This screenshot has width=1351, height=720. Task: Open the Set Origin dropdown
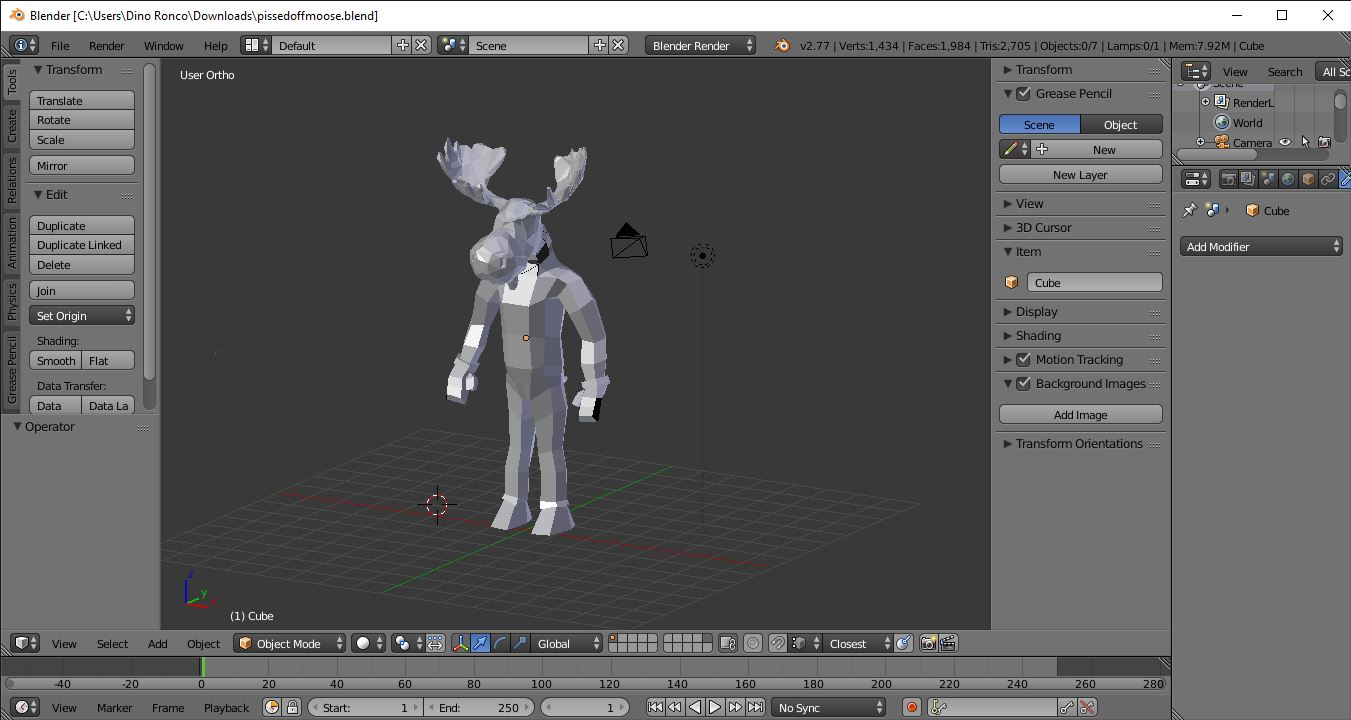click(82, 315)
